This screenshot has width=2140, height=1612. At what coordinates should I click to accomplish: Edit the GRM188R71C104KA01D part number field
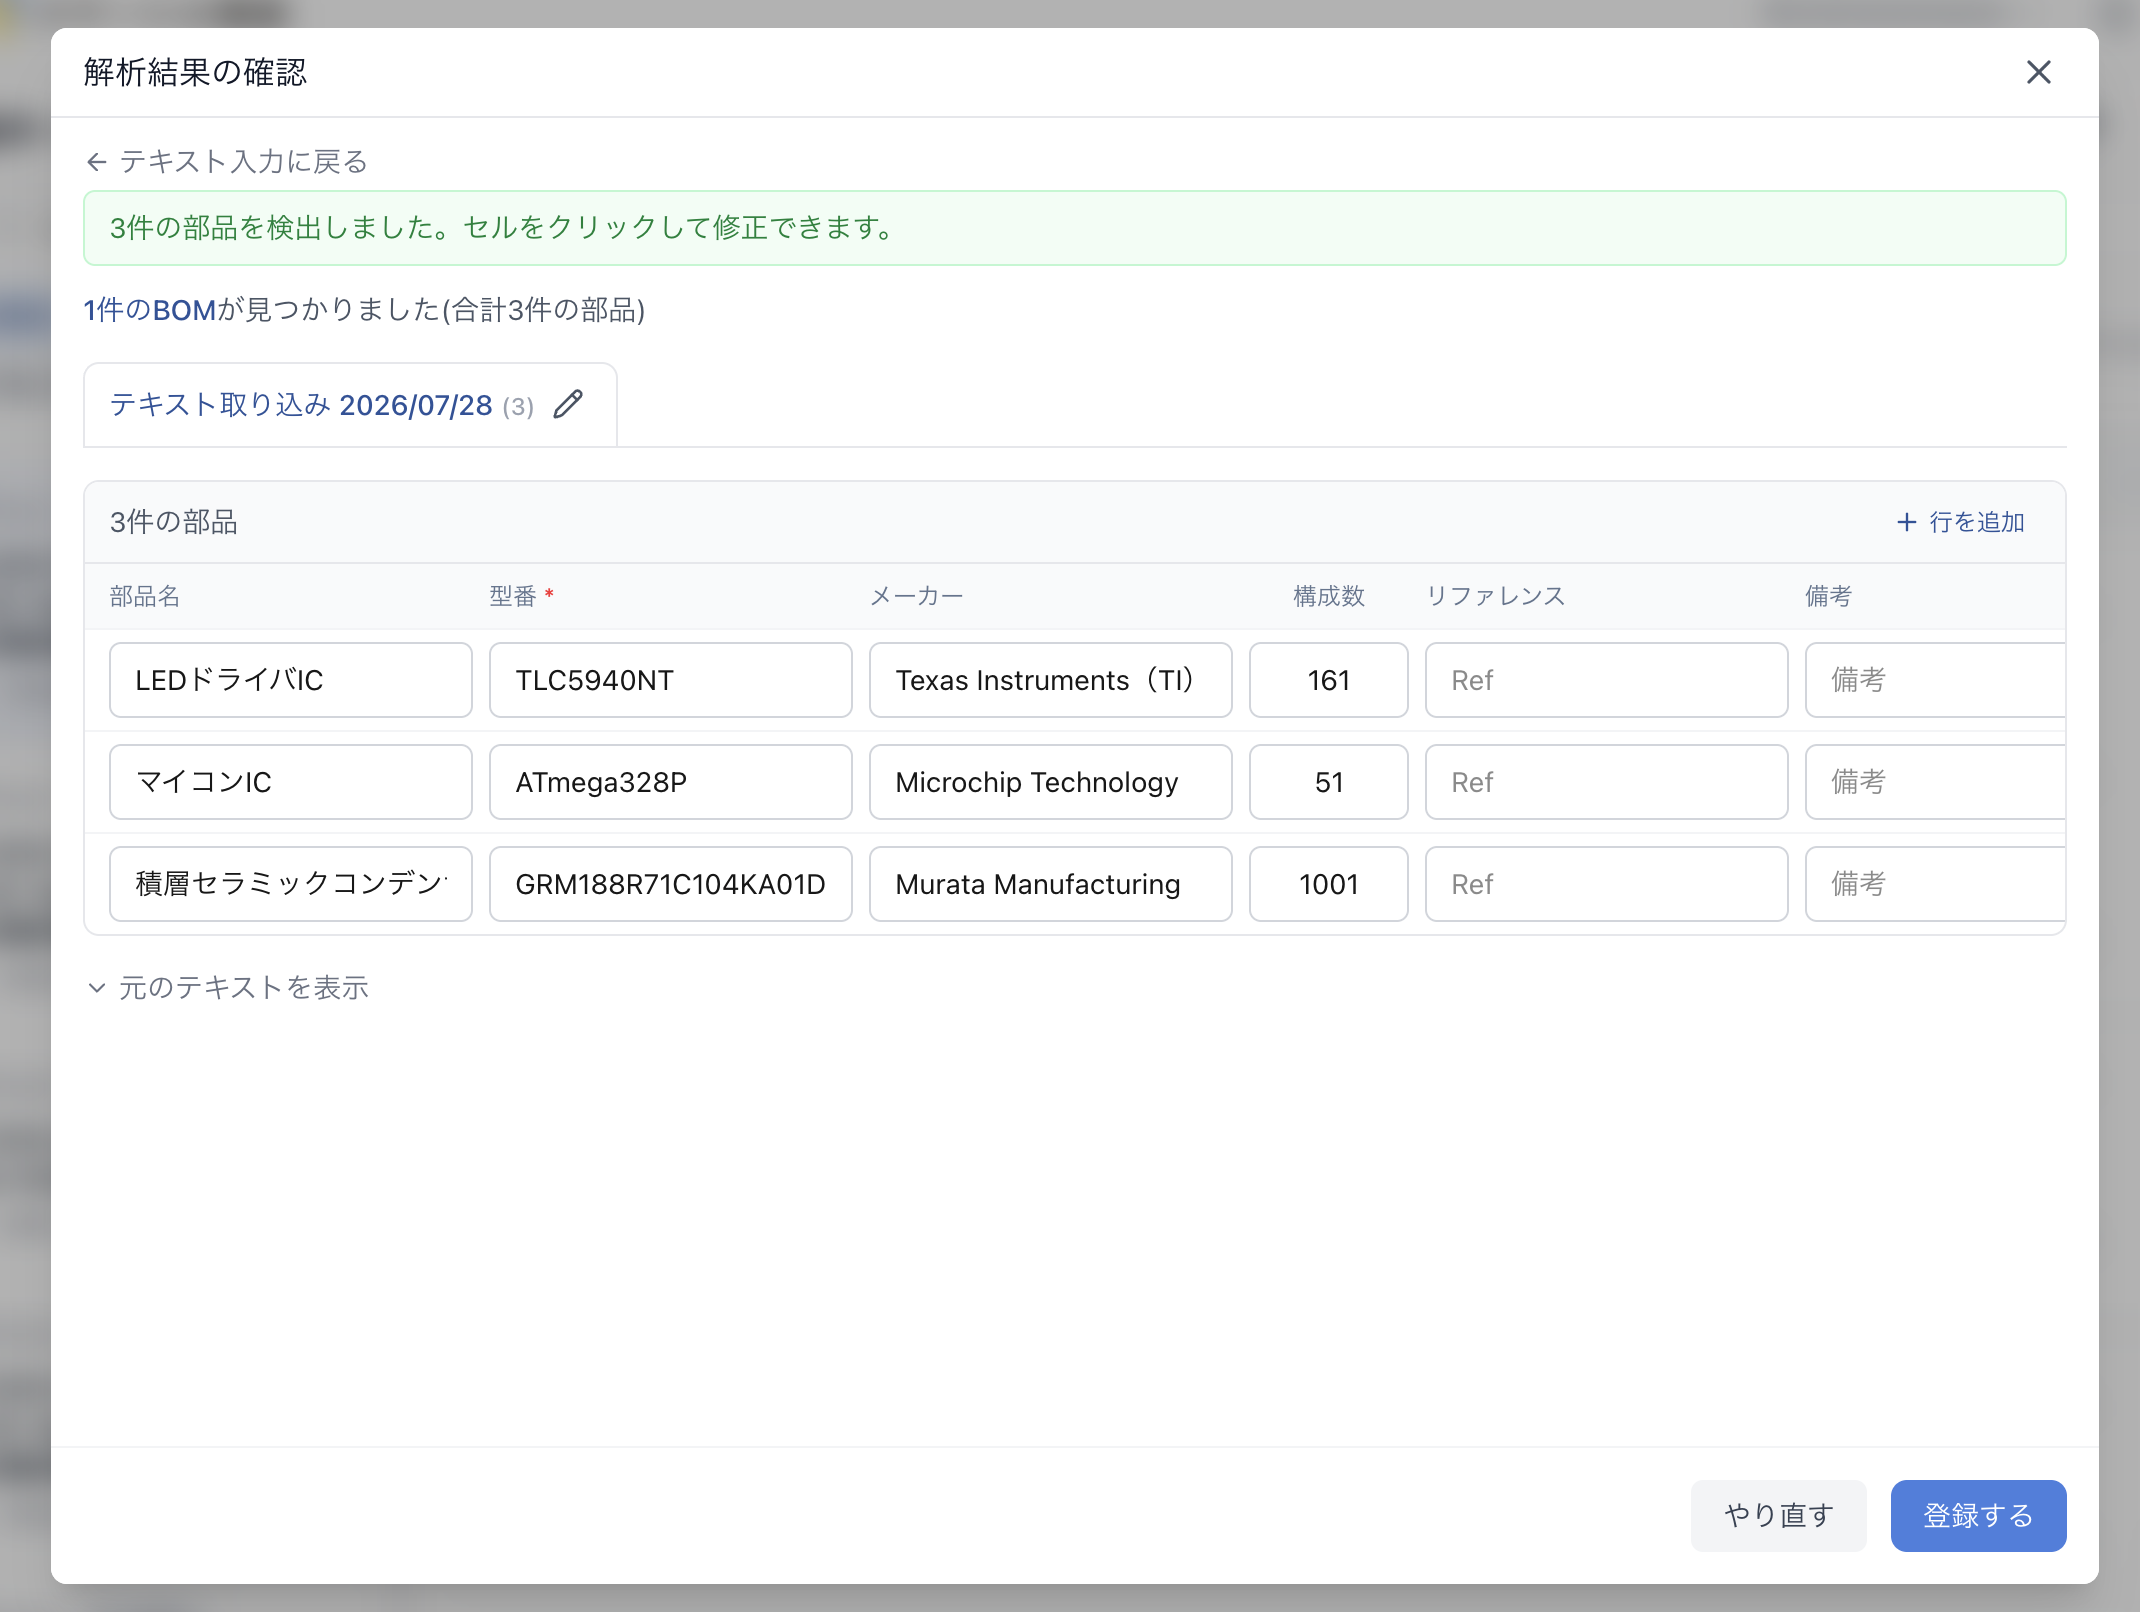coord(671,884)
